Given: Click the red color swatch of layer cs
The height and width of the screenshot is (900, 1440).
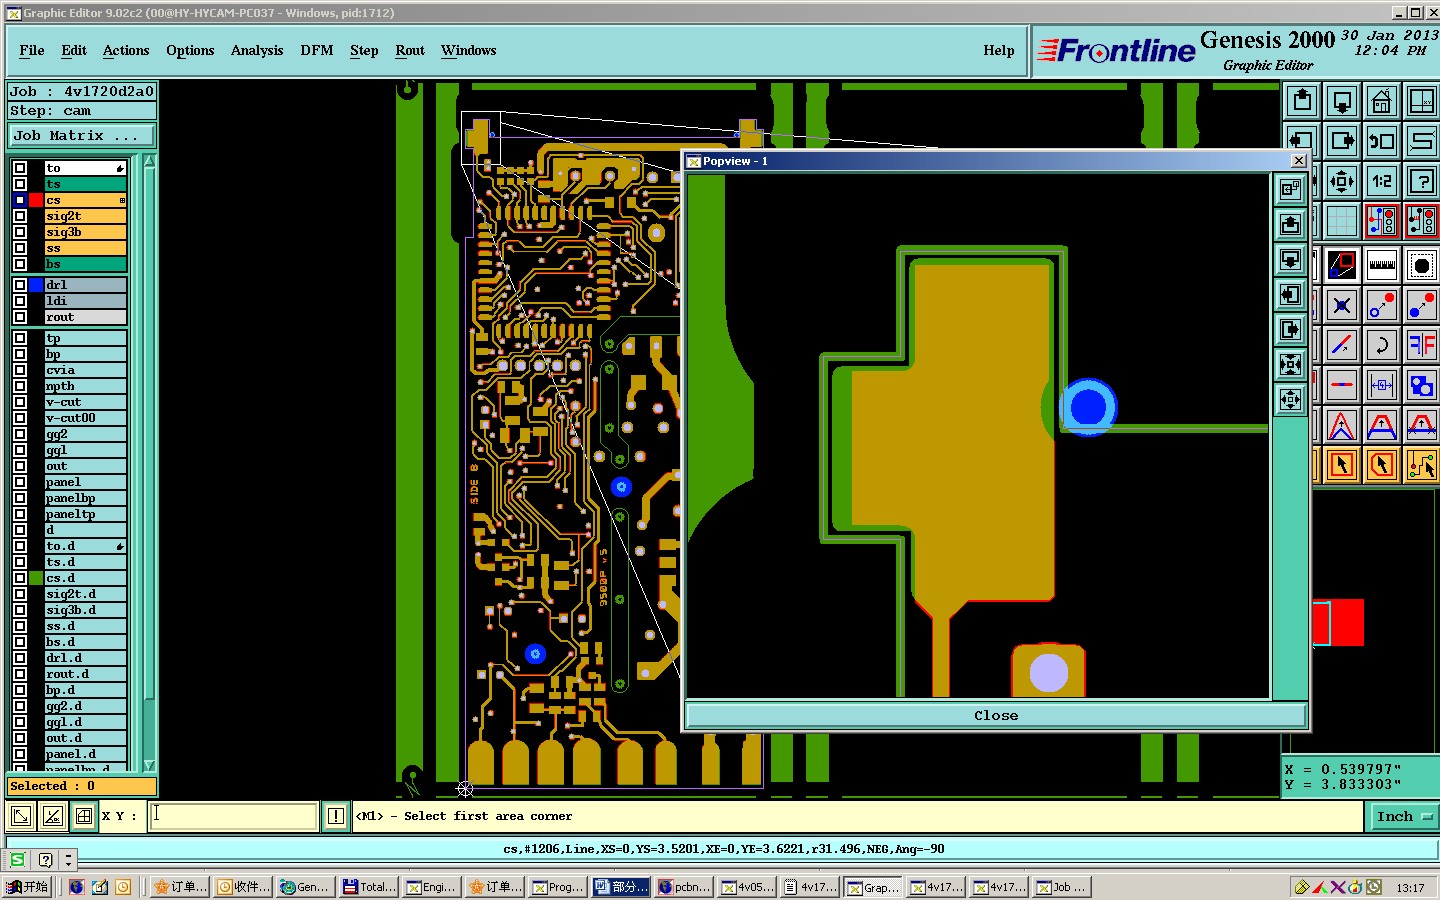Looking at the screenshot, I should pyautogui.click(x=36, y=200).
